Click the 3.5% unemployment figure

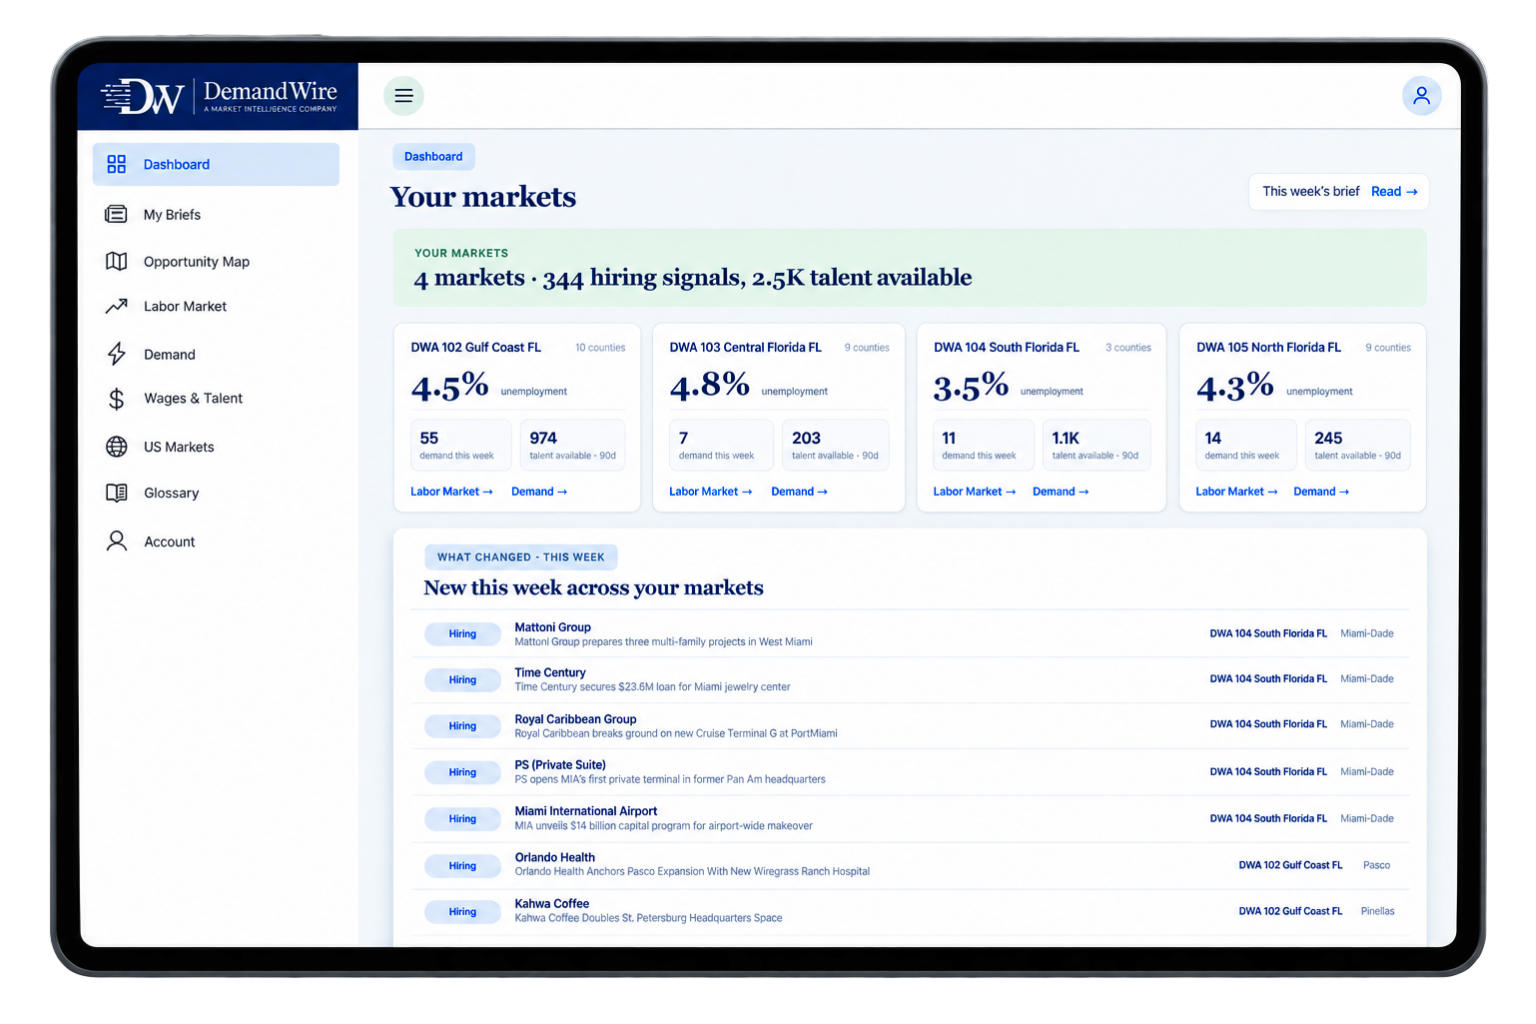(x=971, y=385)
